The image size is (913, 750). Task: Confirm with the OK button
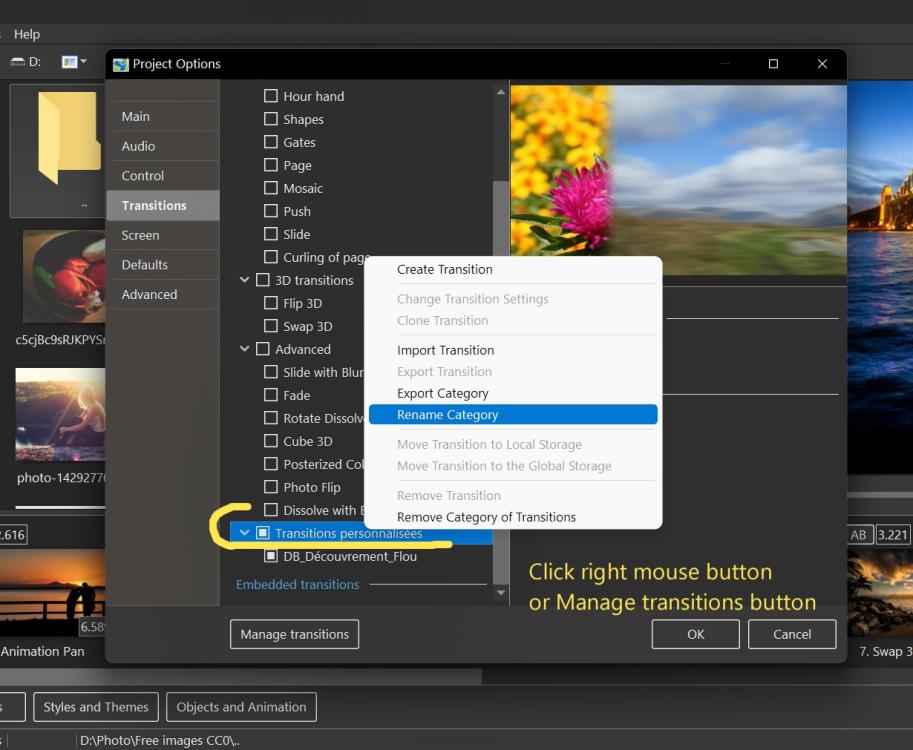pyautogui.click(x=695, y=634)
